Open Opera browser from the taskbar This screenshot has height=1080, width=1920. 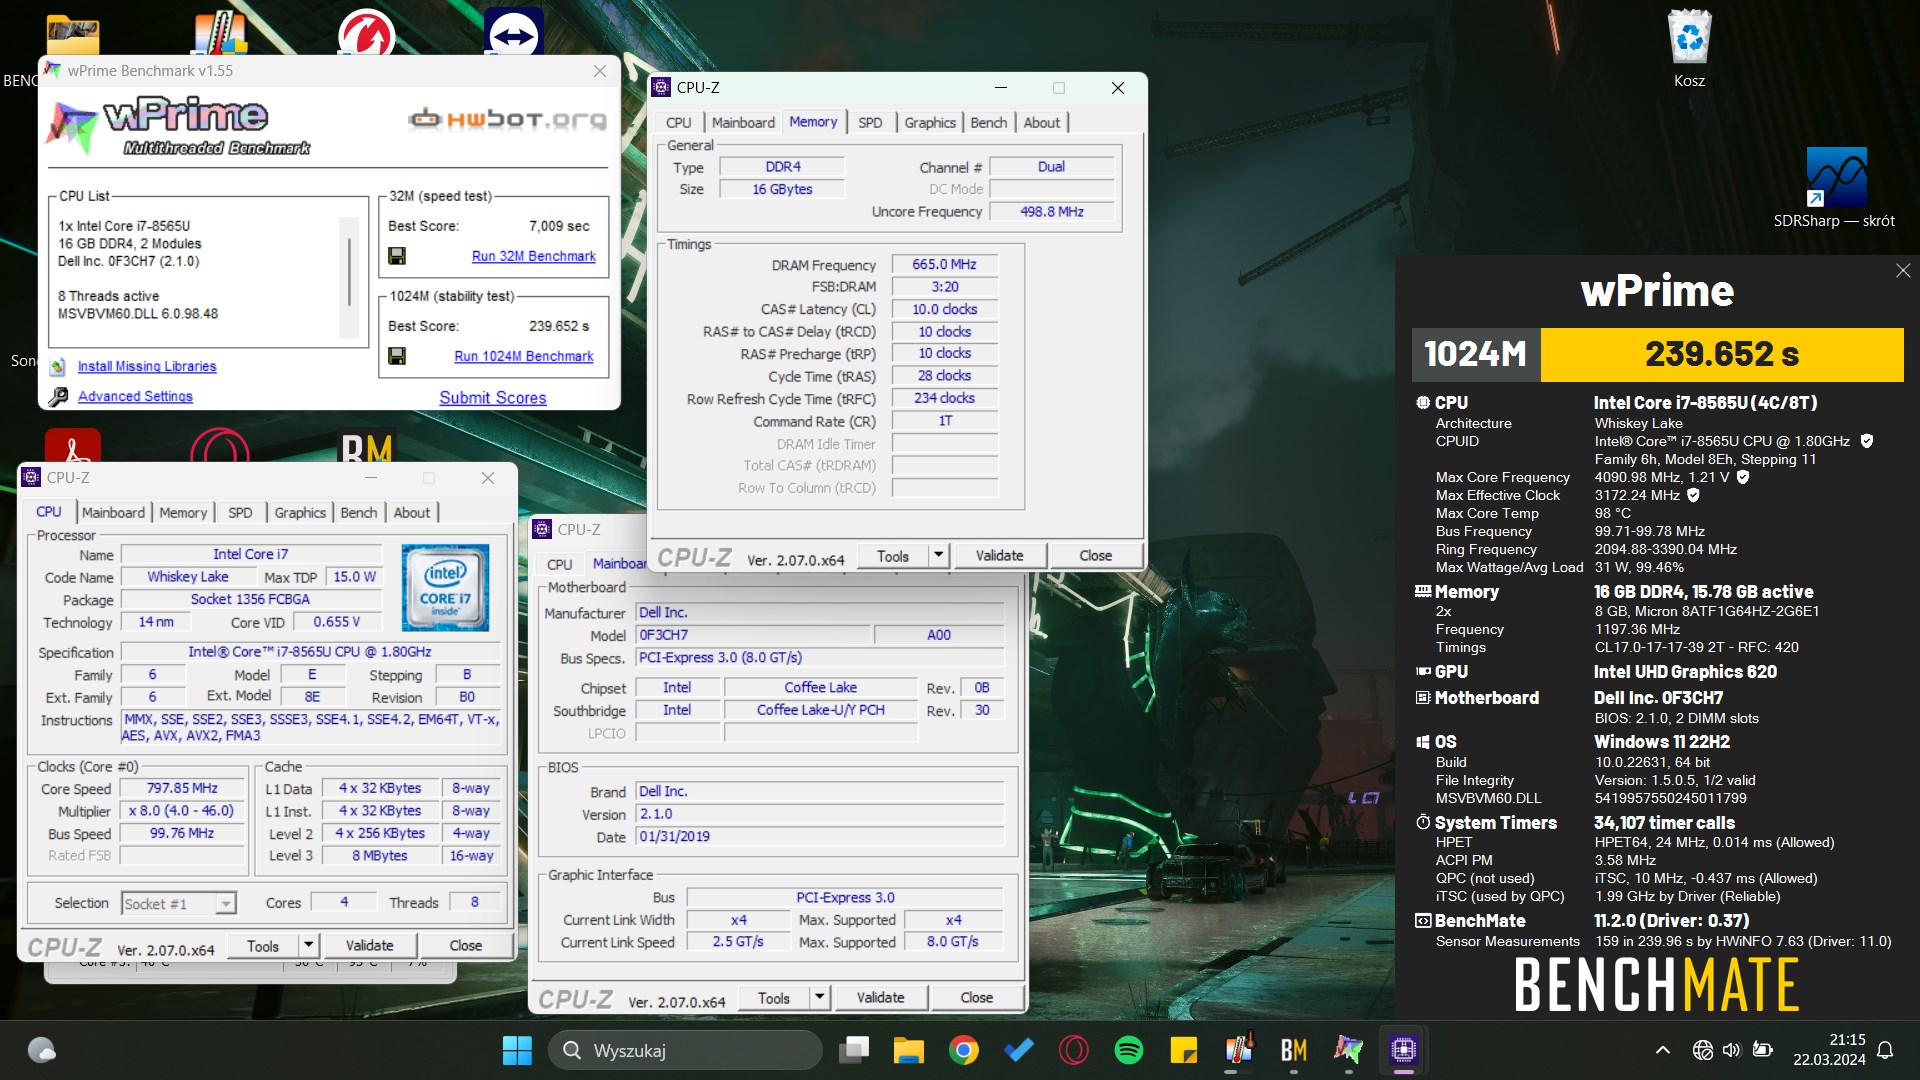click(1074, 1050)
